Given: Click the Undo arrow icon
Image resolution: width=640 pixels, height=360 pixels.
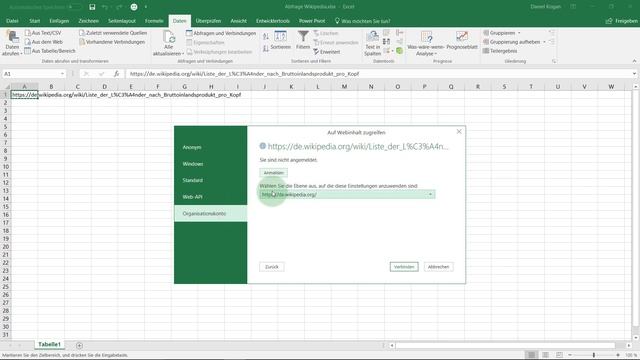Looking at the screenshot, I should tap(105, 7).
